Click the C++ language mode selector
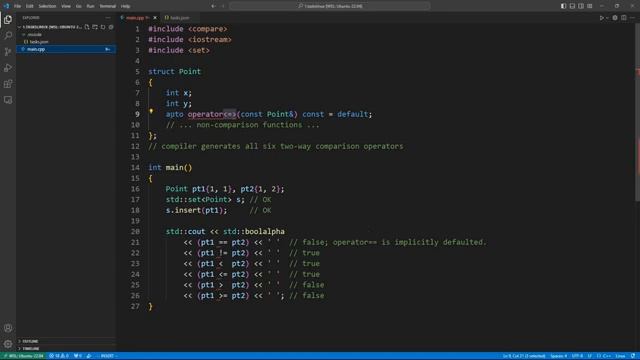Viewport: 640px width, 360px height. coord(604,356)
